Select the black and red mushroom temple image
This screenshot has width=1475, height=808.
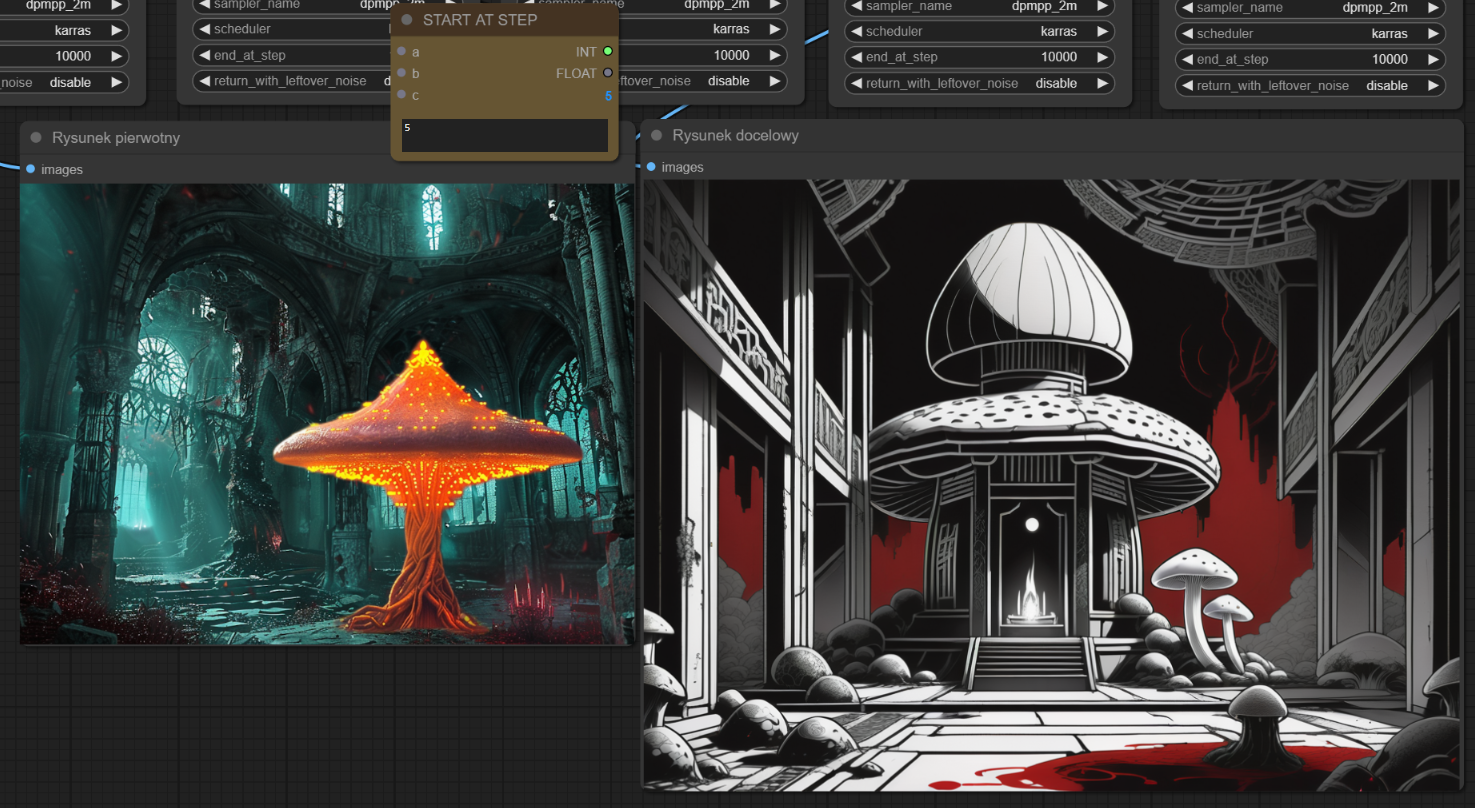point(1051,484)
